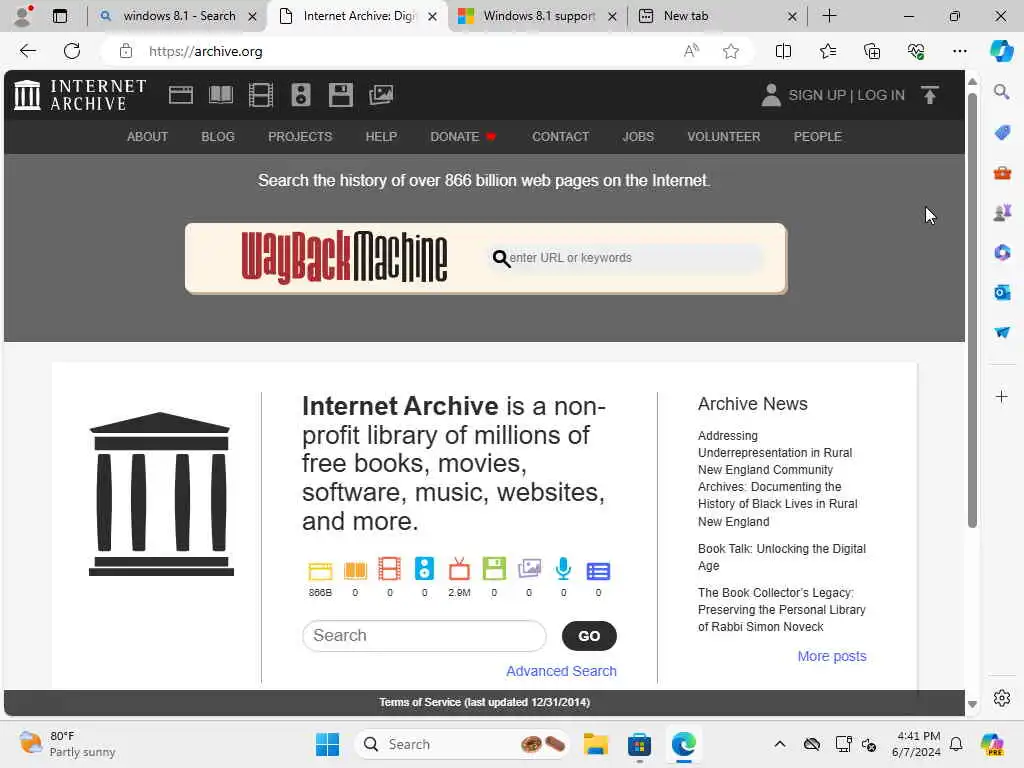Open Edge sidebar search icon
This screenshot has height=768, width=1024.
(1002, 93)
